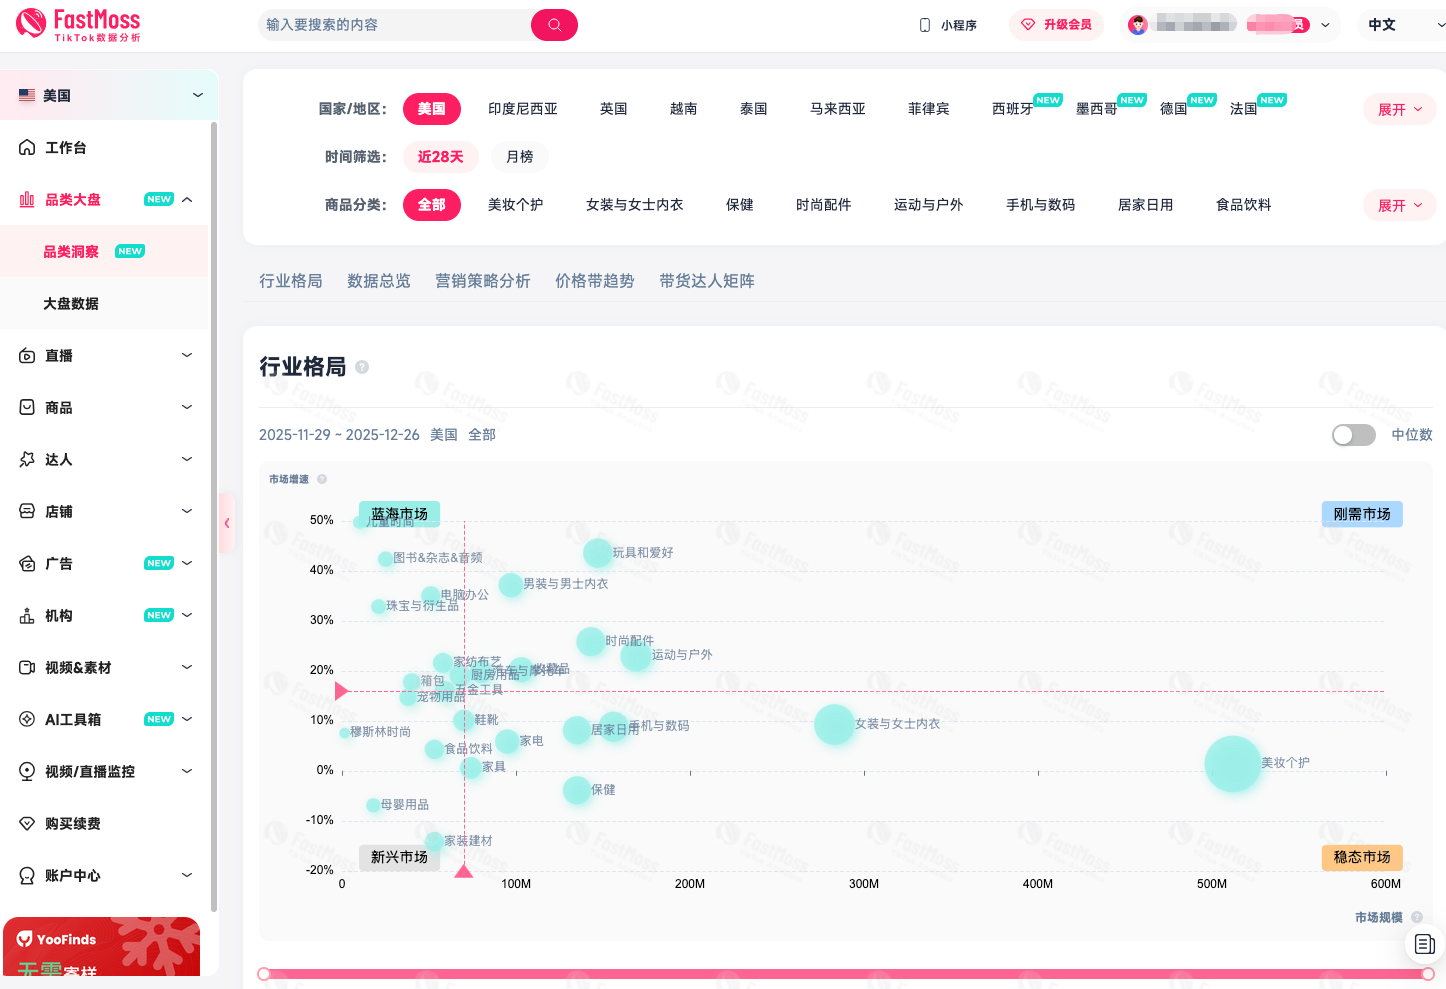Click the 直播 live stream sidebar icon
This screenshot has width=1446, height=989.
point(27,356)
